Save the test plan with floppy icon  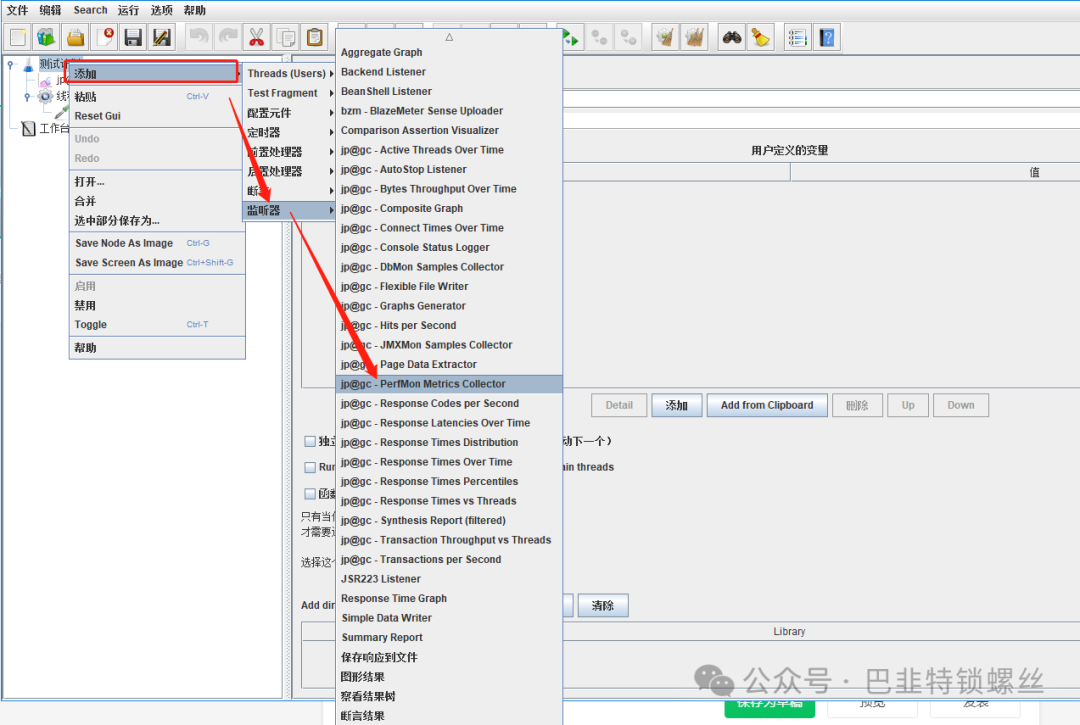pyautogui.click(x=133, y=37)
